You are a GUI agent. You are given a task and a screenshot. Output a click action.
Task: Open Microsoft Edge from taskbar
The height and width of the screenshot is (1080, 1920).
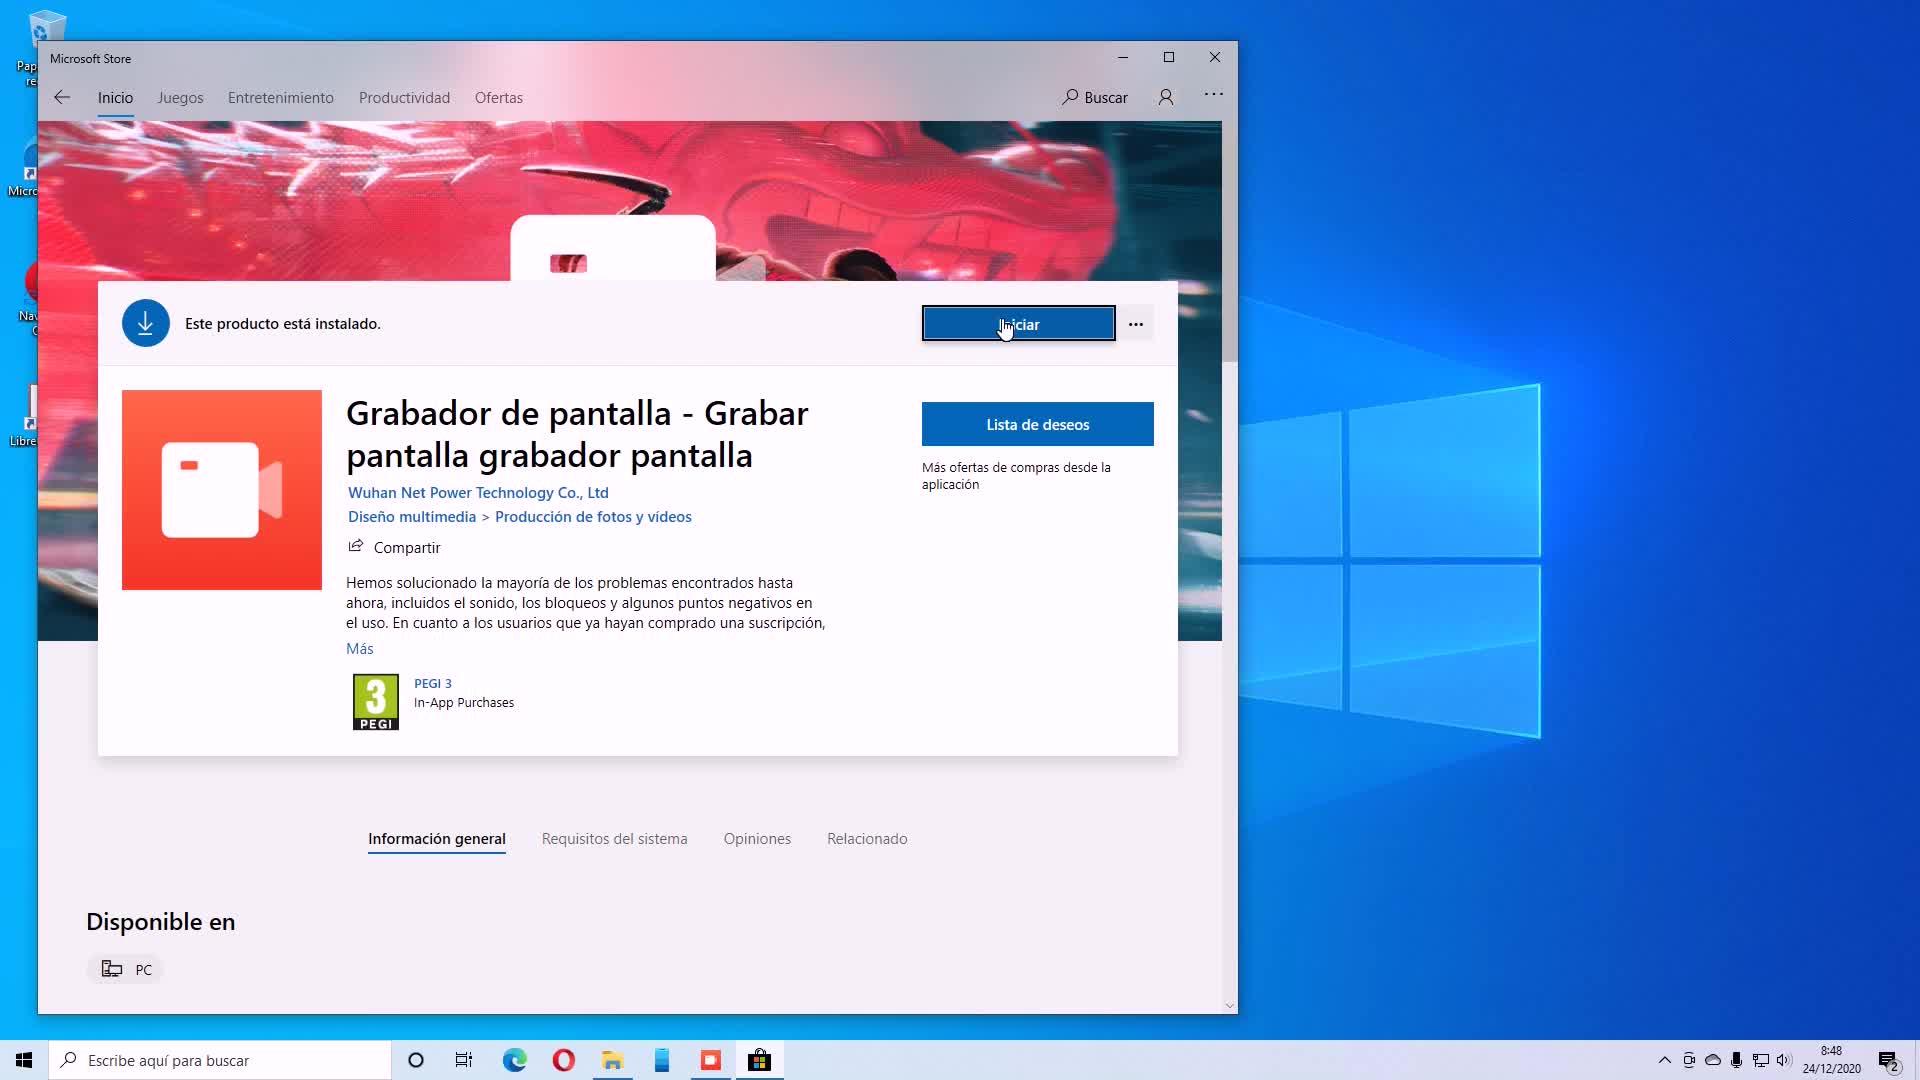(515, 1060)
